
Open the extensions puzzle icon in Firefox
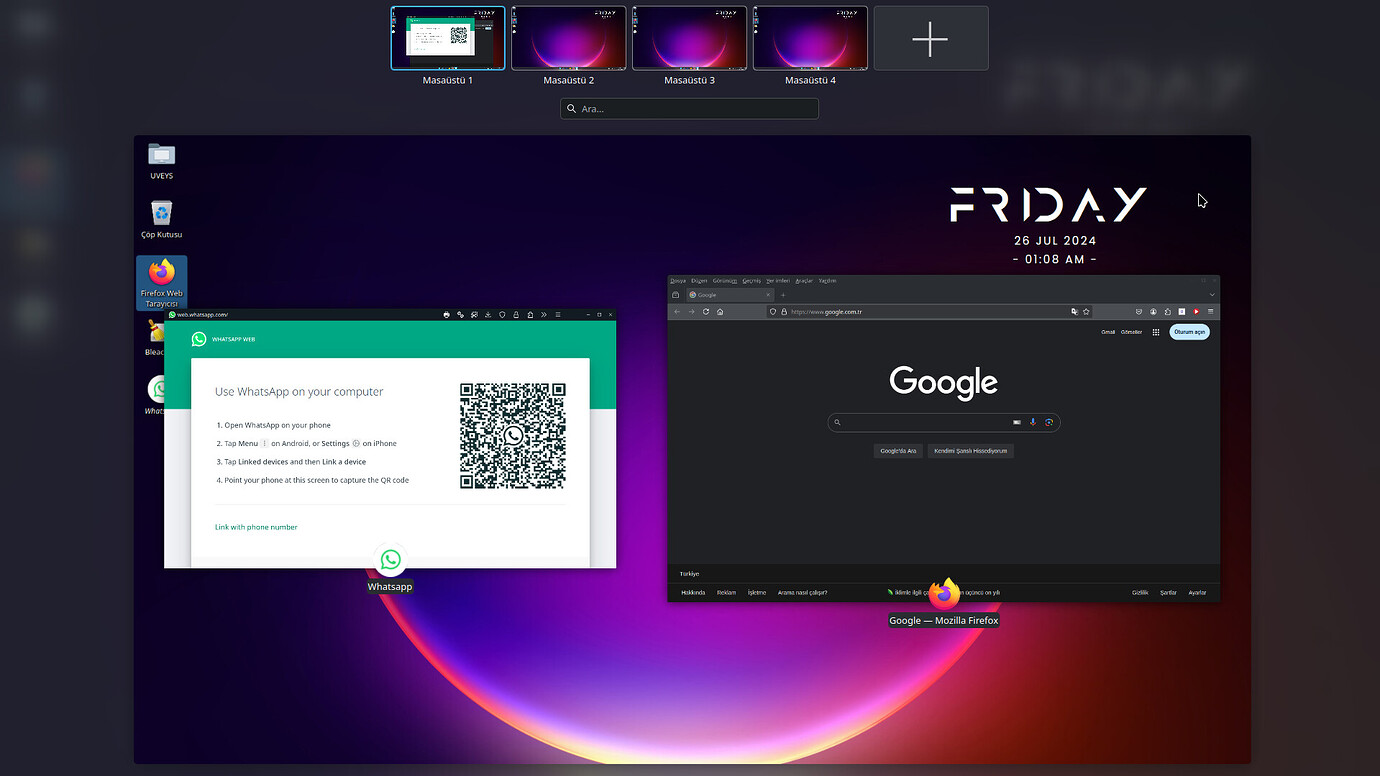click(1167, 312)
